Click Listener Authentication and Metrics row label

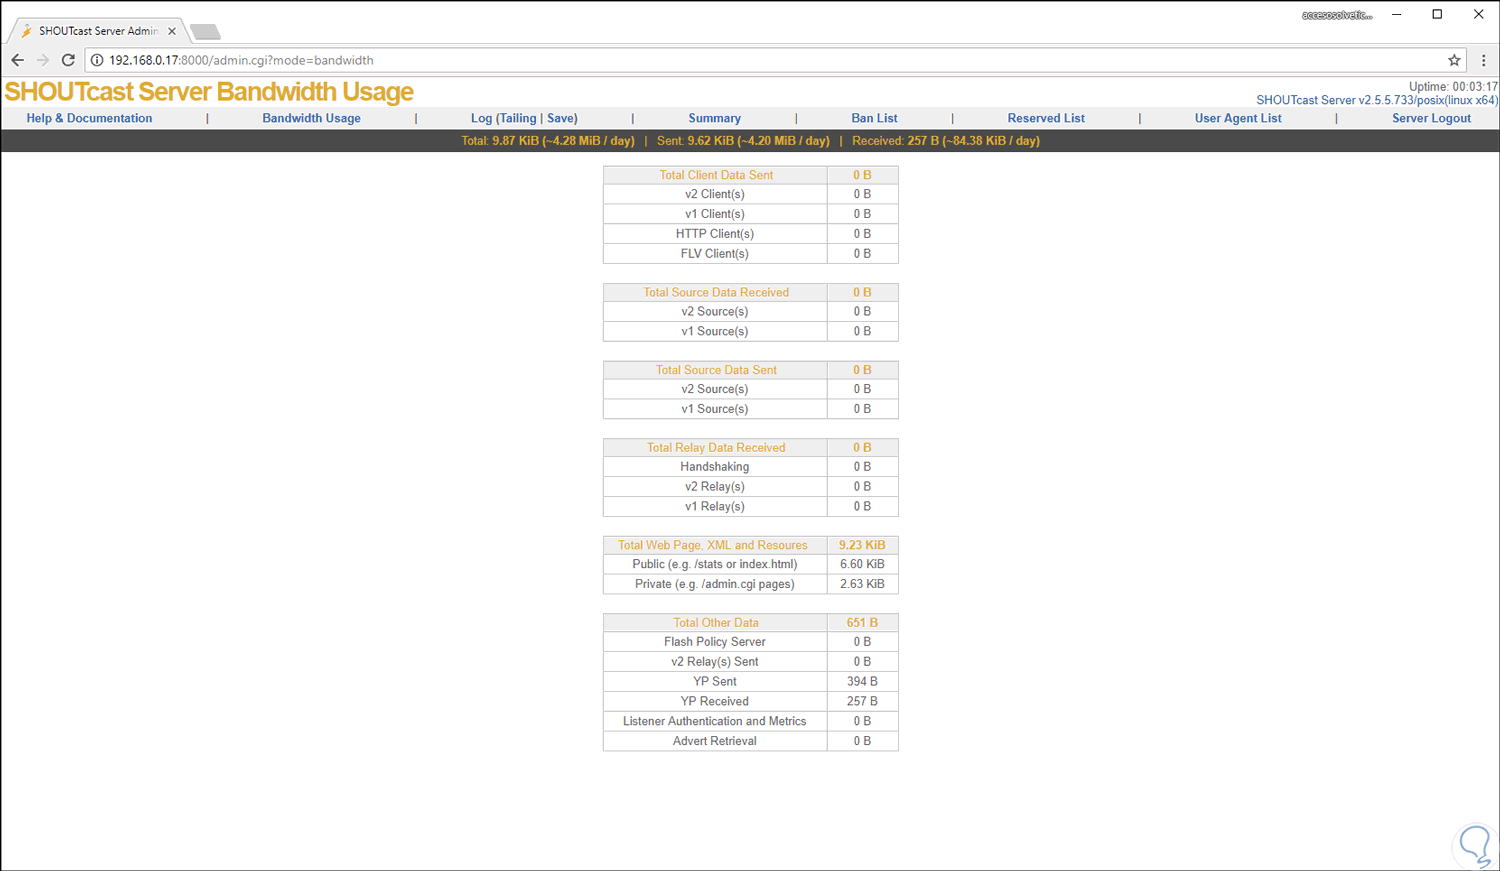(715, 721)
